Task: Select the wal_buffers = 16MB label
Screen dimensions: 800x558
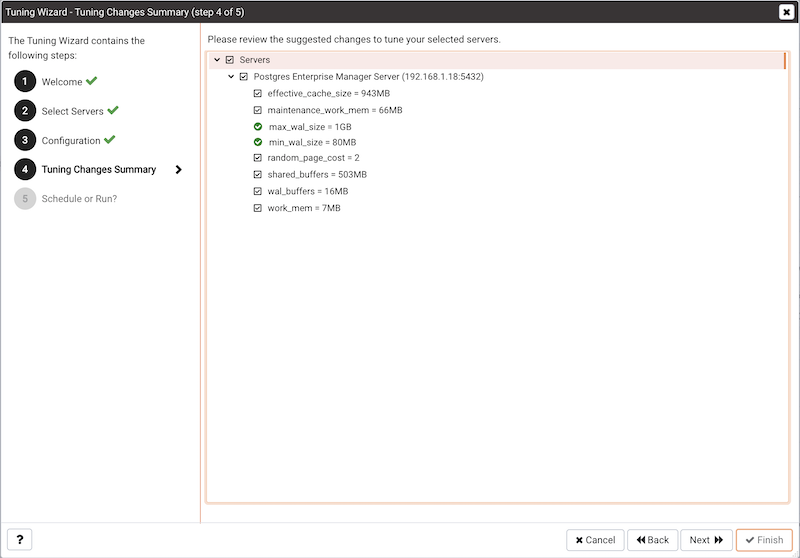Action: click(x=308, y=191)
